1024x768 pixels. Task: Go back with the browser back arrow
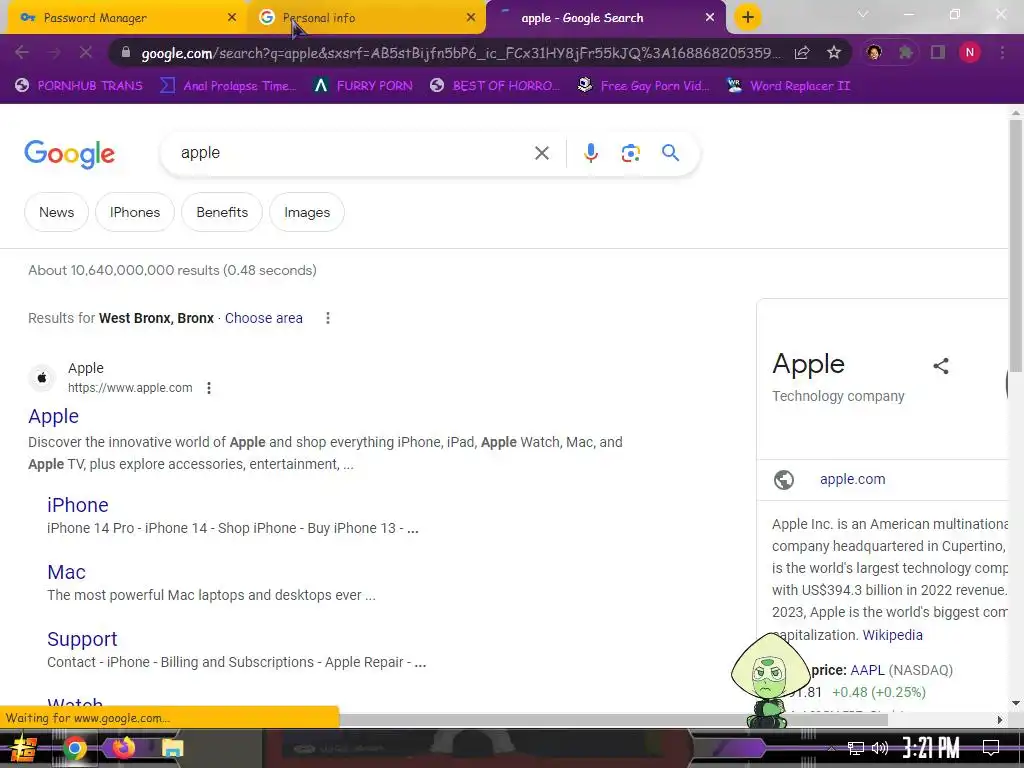22,53
